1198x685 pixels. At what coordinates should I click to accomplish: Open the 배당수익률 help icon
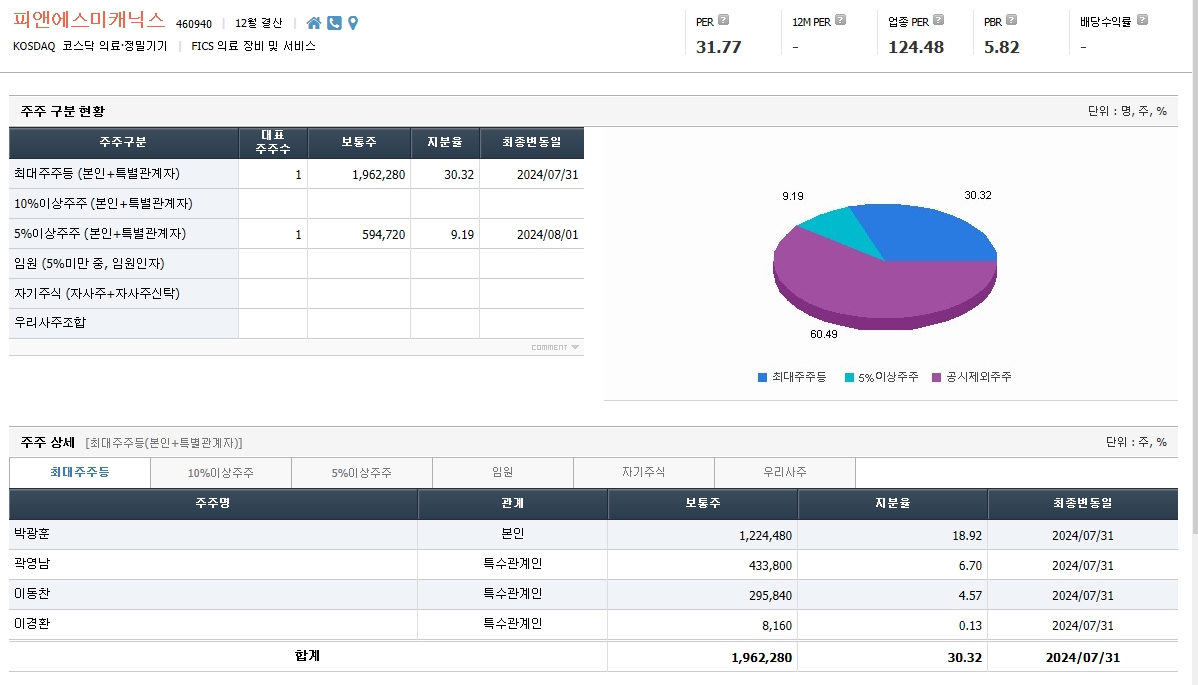(x=1142, y=20)
